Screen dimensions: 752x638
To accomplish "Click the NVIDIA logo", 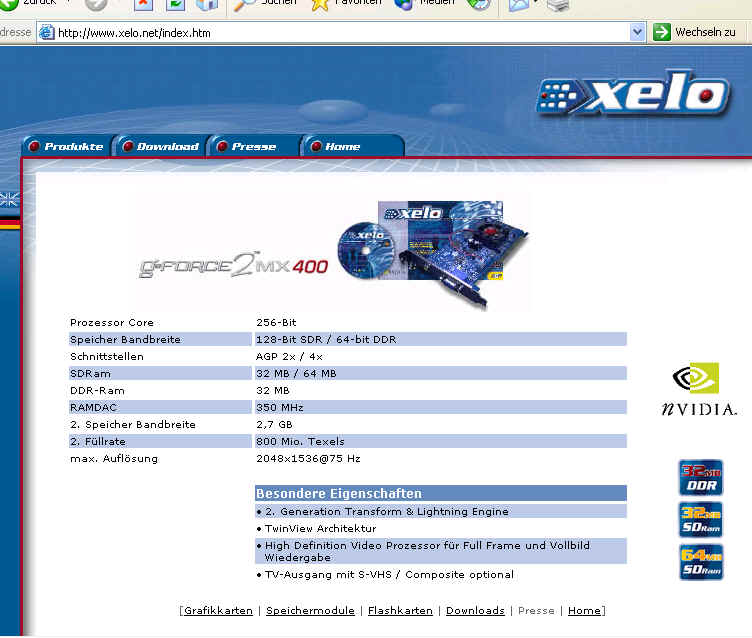I will pos(699,389).
